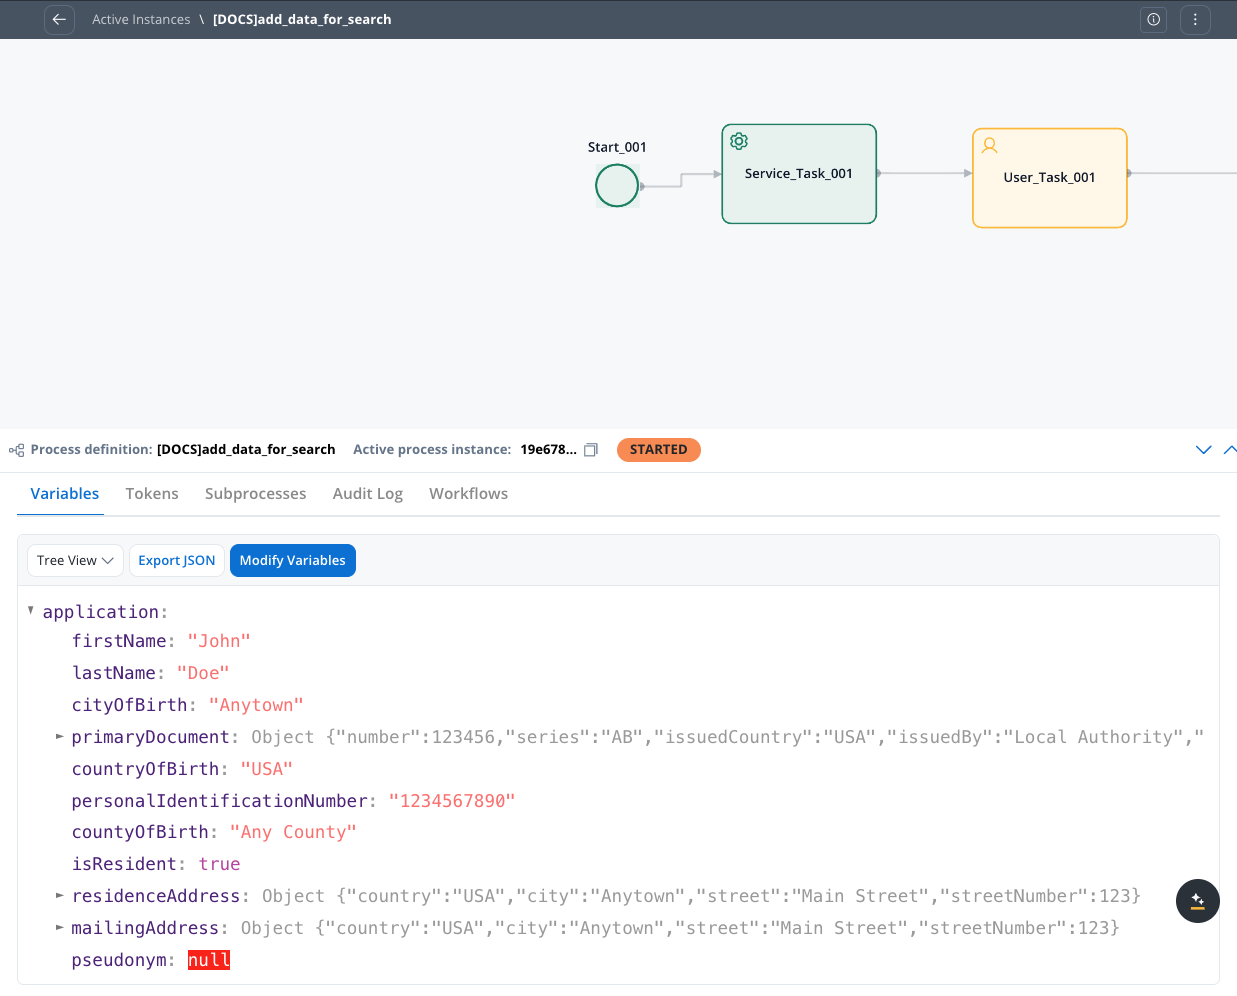The height and width of the screenshot is (996, 1237).
Task: Switch to the Audit Log tab
Action: [x=367, y=493]
